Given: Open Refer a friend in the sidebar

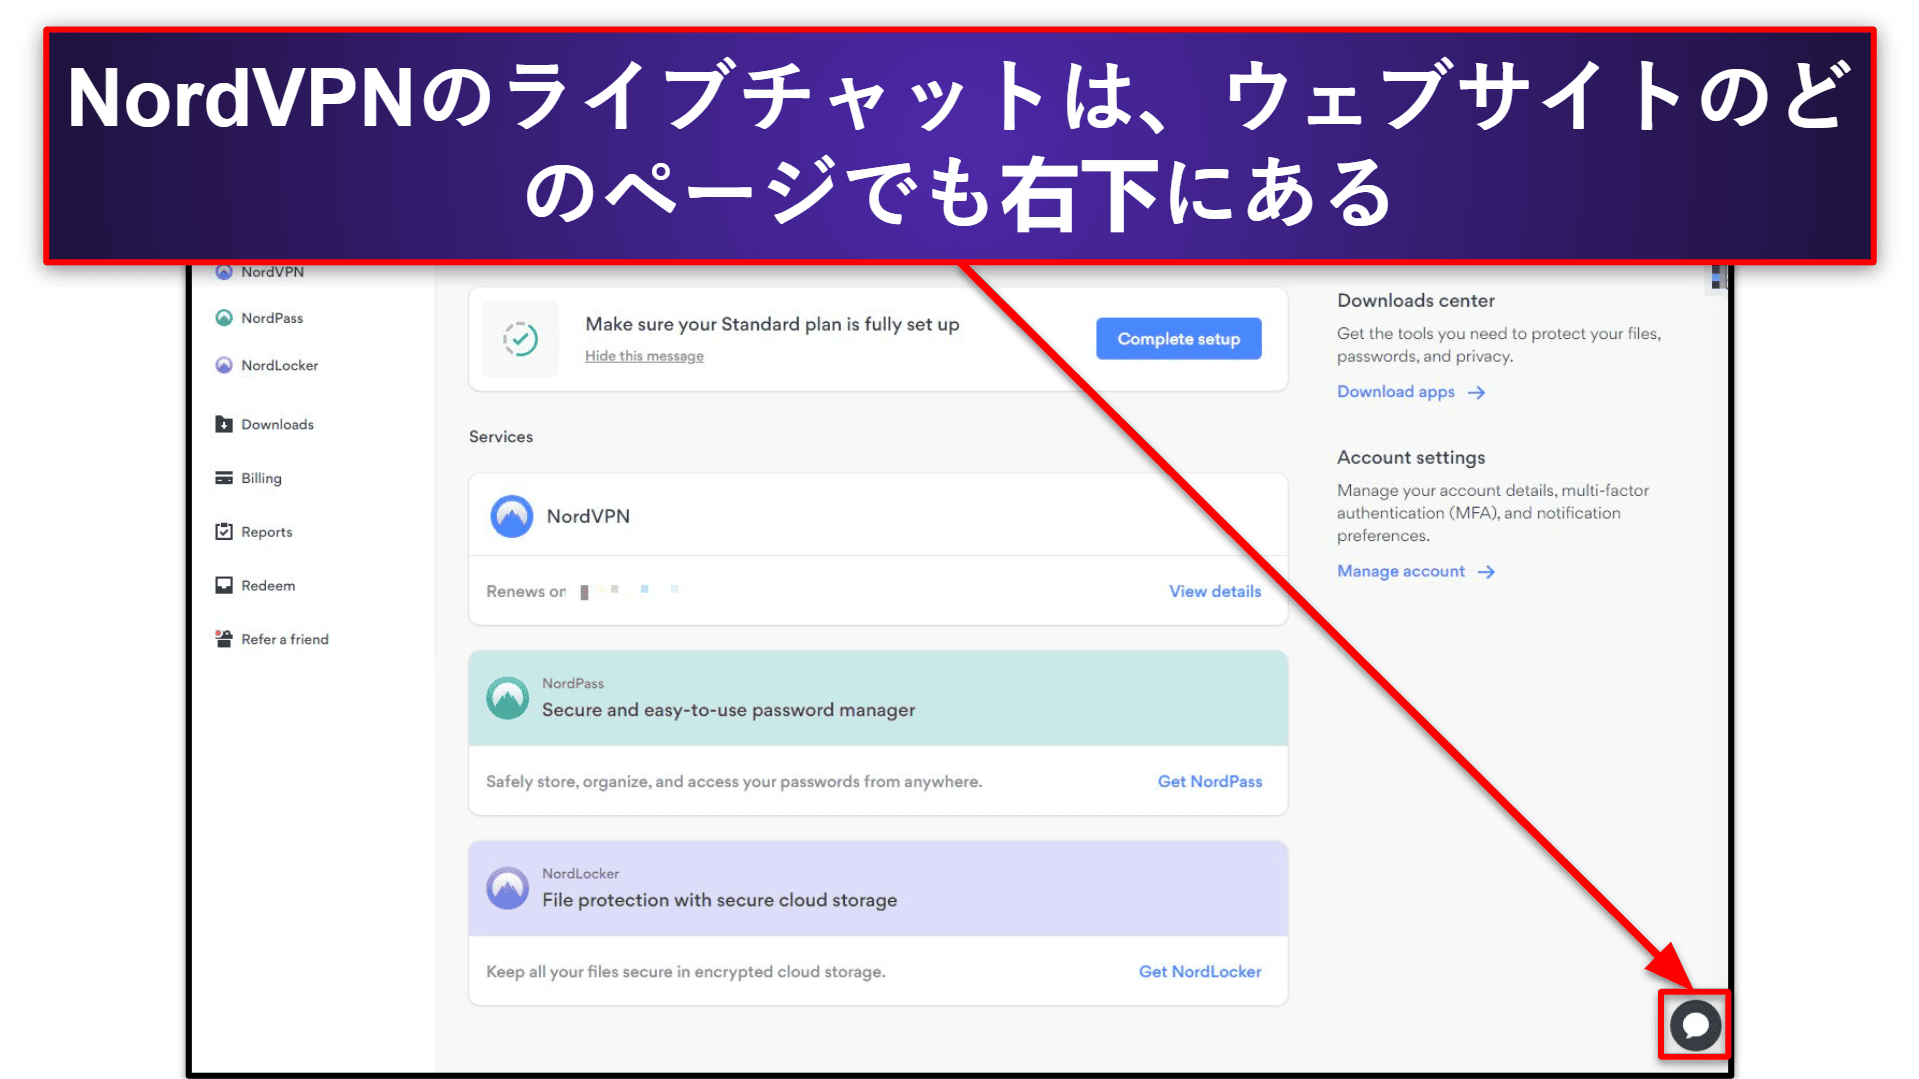Looking at the screenshot, I should click(x=284, y=639).
